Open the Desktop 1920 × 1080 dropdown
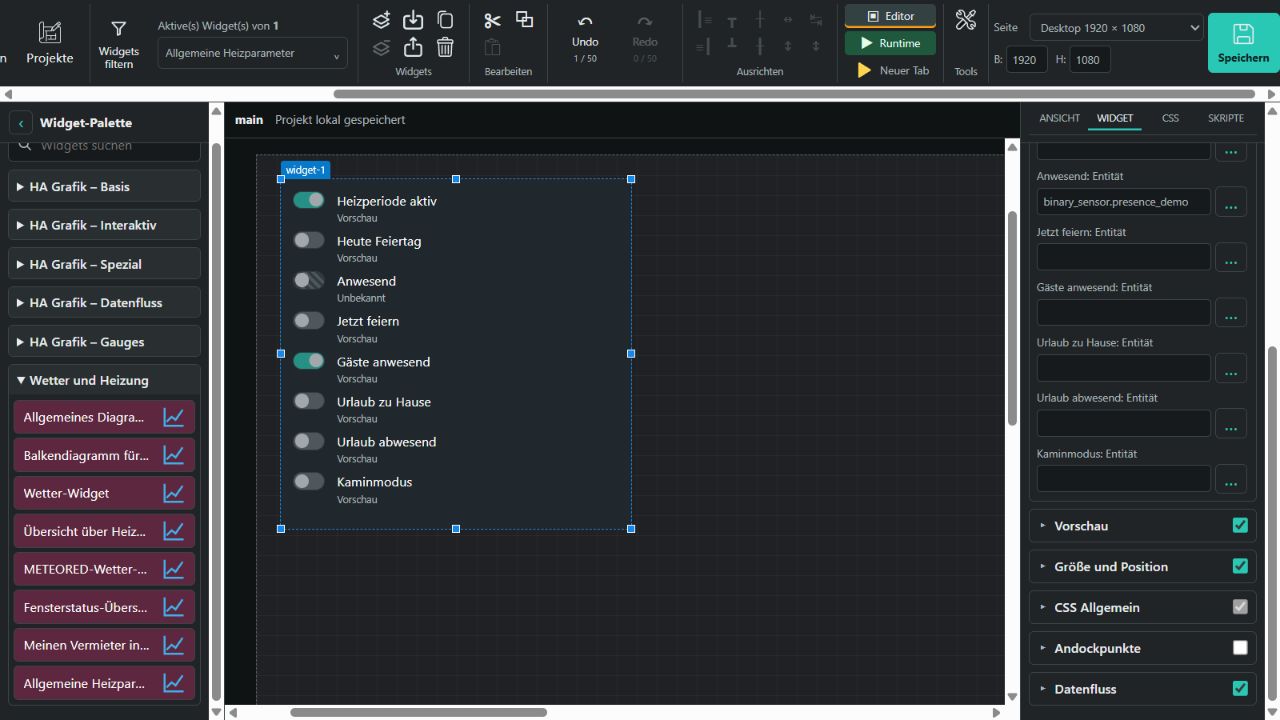The height and width of the screenshot is (720, 1280). (x=1116, y=28)
